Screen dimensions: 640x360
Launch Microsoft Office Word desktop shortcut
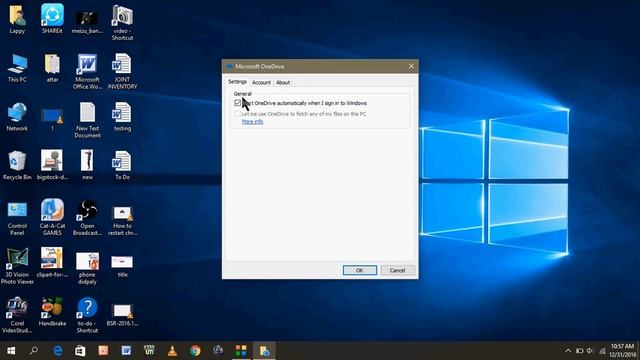point(87,71)
